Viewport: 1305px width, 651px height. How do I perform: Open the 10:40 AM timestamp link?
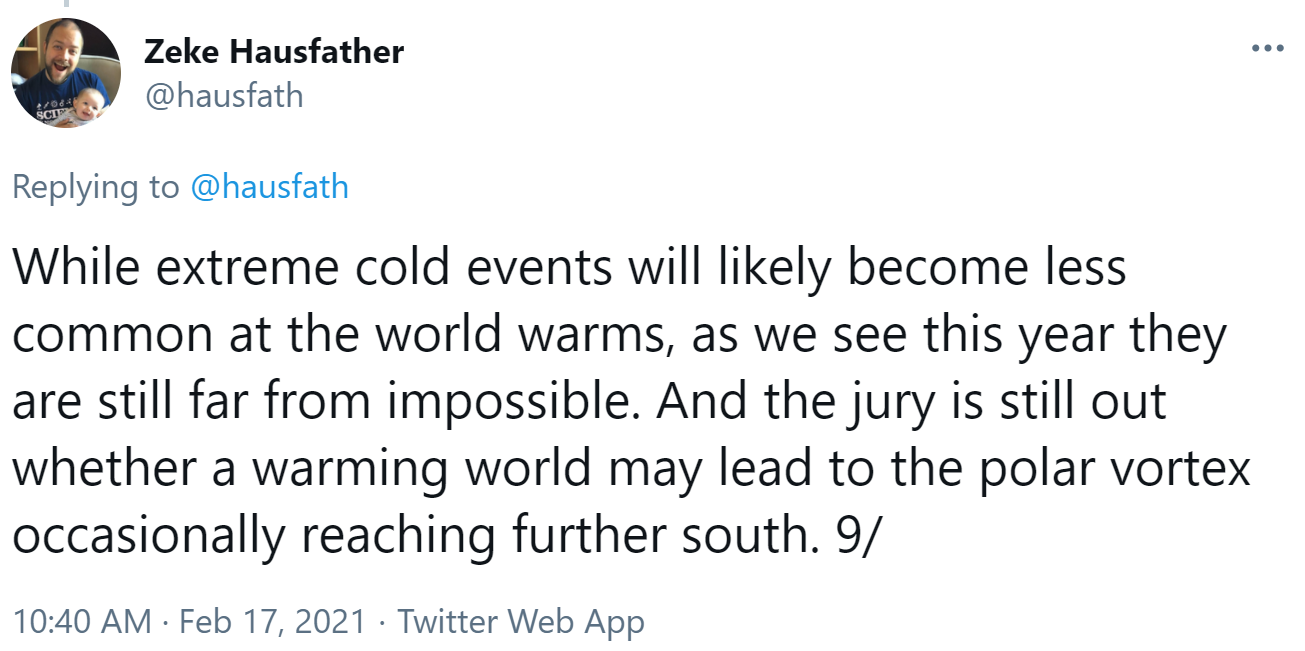[83, 622]
